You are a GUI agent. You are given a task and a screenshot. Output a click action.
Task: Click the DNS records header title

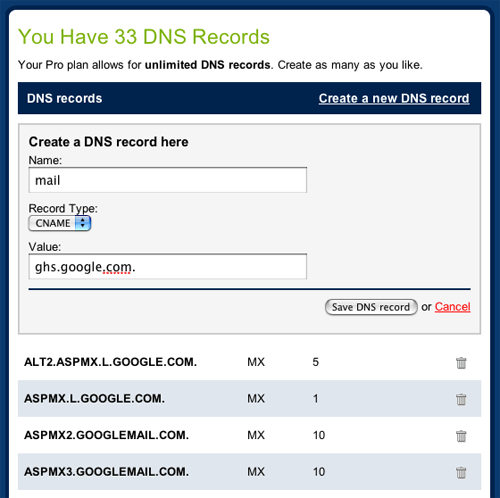pyautogui.click(x=64, y=99)
